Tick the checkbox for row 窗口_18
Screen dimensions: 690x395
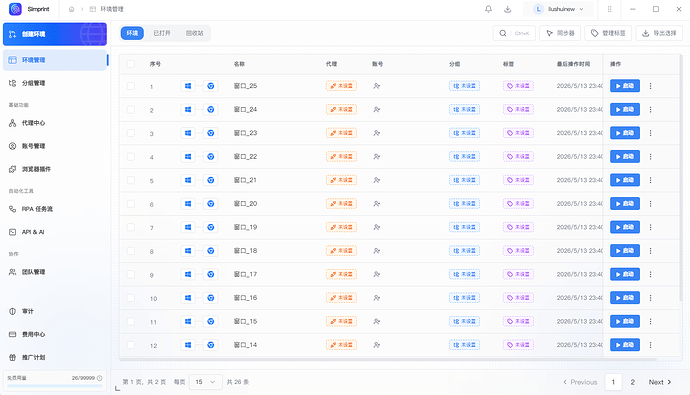[131, 251]
